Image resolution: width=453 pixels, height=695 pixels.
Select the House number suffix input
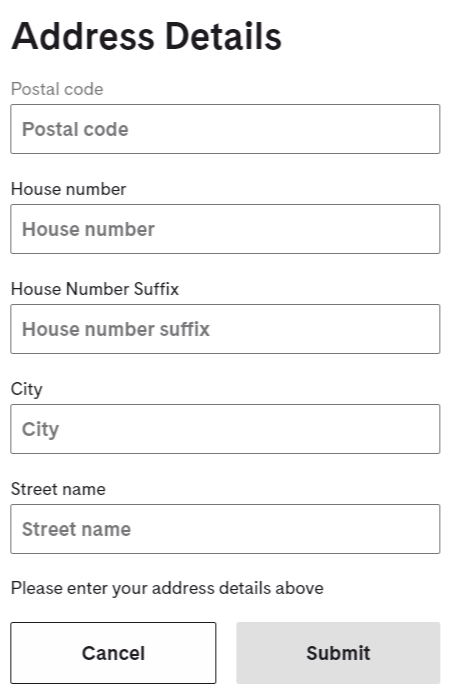pyautogui.click(x=225, y=329)
